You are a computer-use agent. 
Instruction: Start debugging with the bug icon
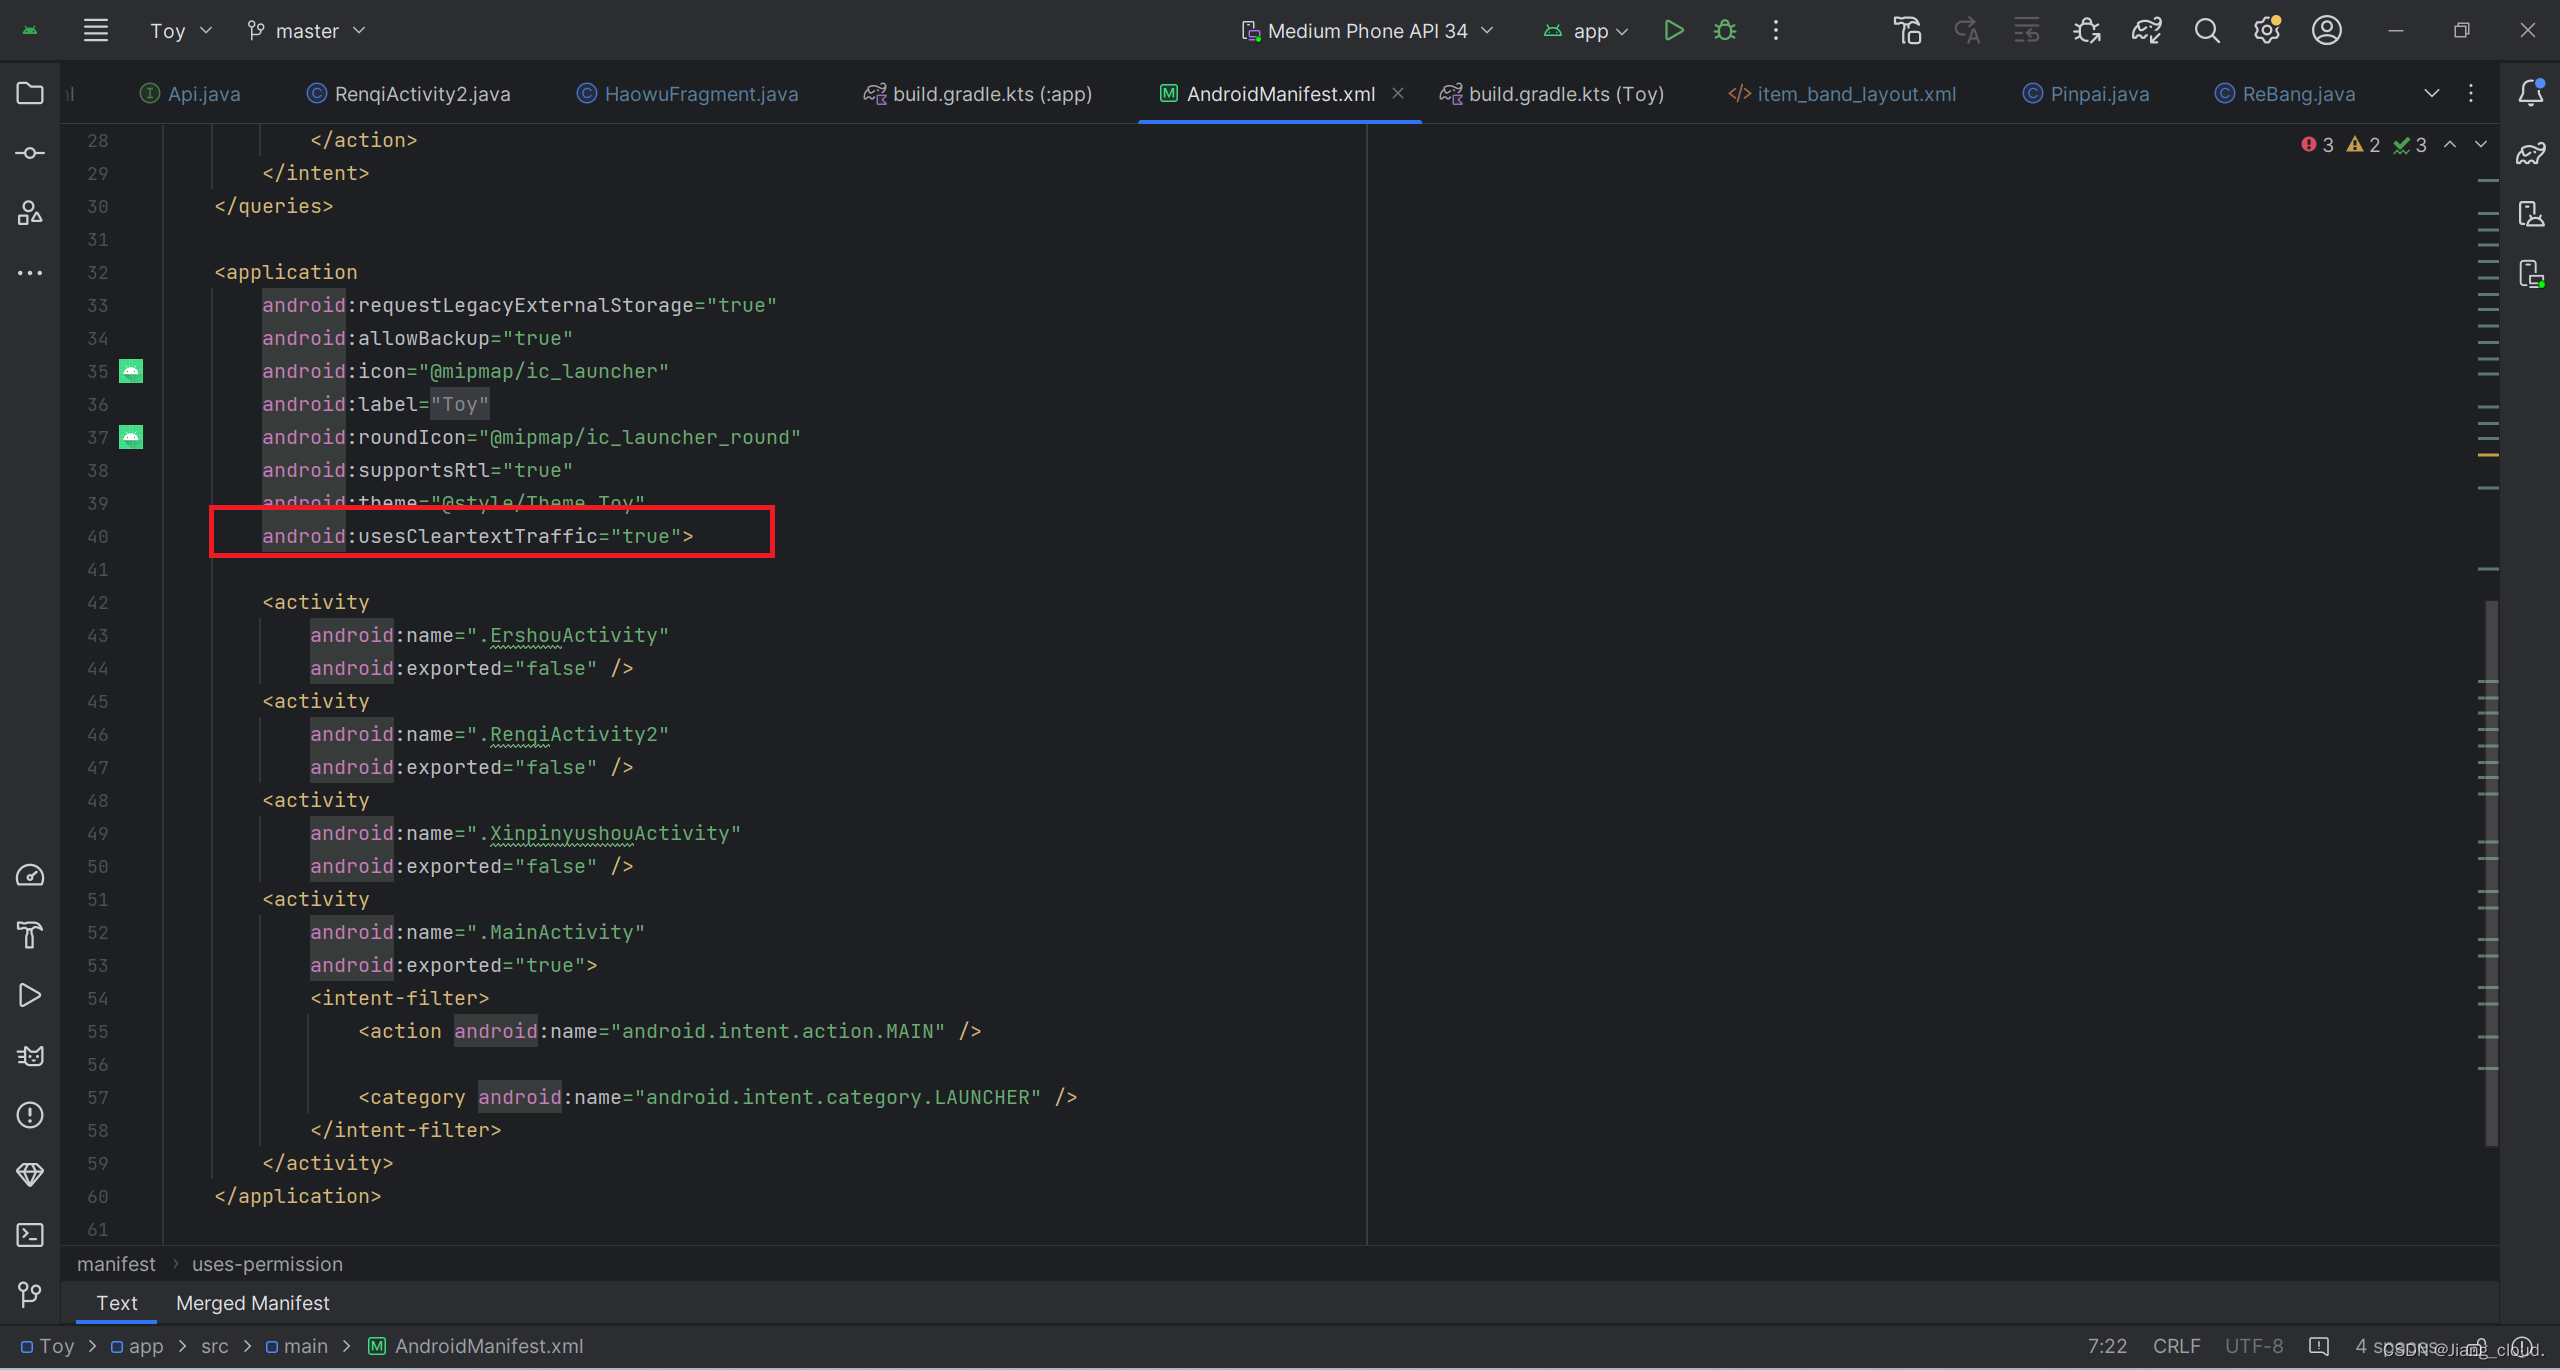(1726, 30)
